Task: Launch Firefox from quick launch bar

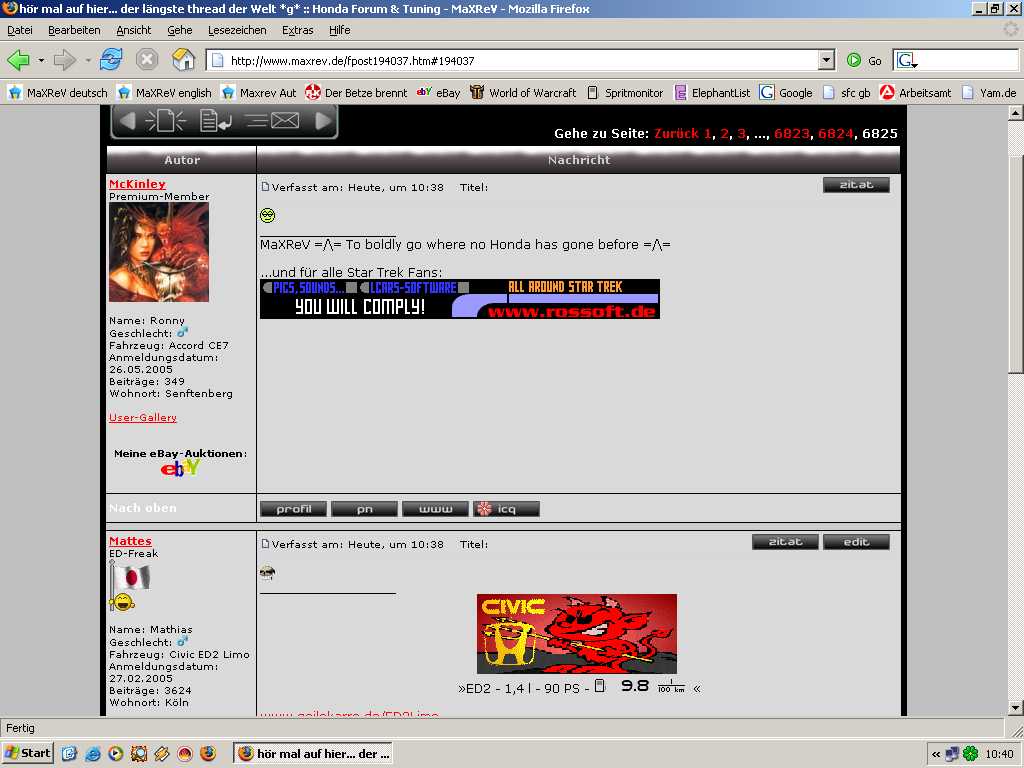Action: pyautogui.click(x=207, y=753)
